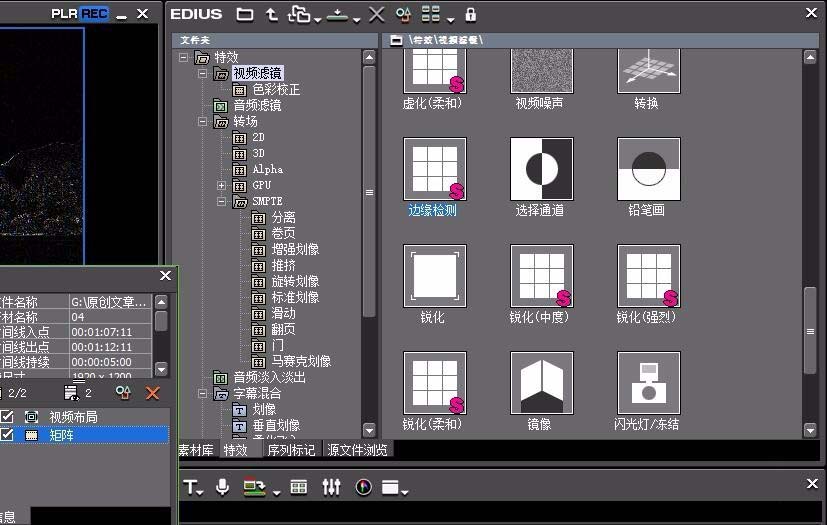Switch to the 特效 tab
Screen dimensions: 827x525
coord(236,450)
